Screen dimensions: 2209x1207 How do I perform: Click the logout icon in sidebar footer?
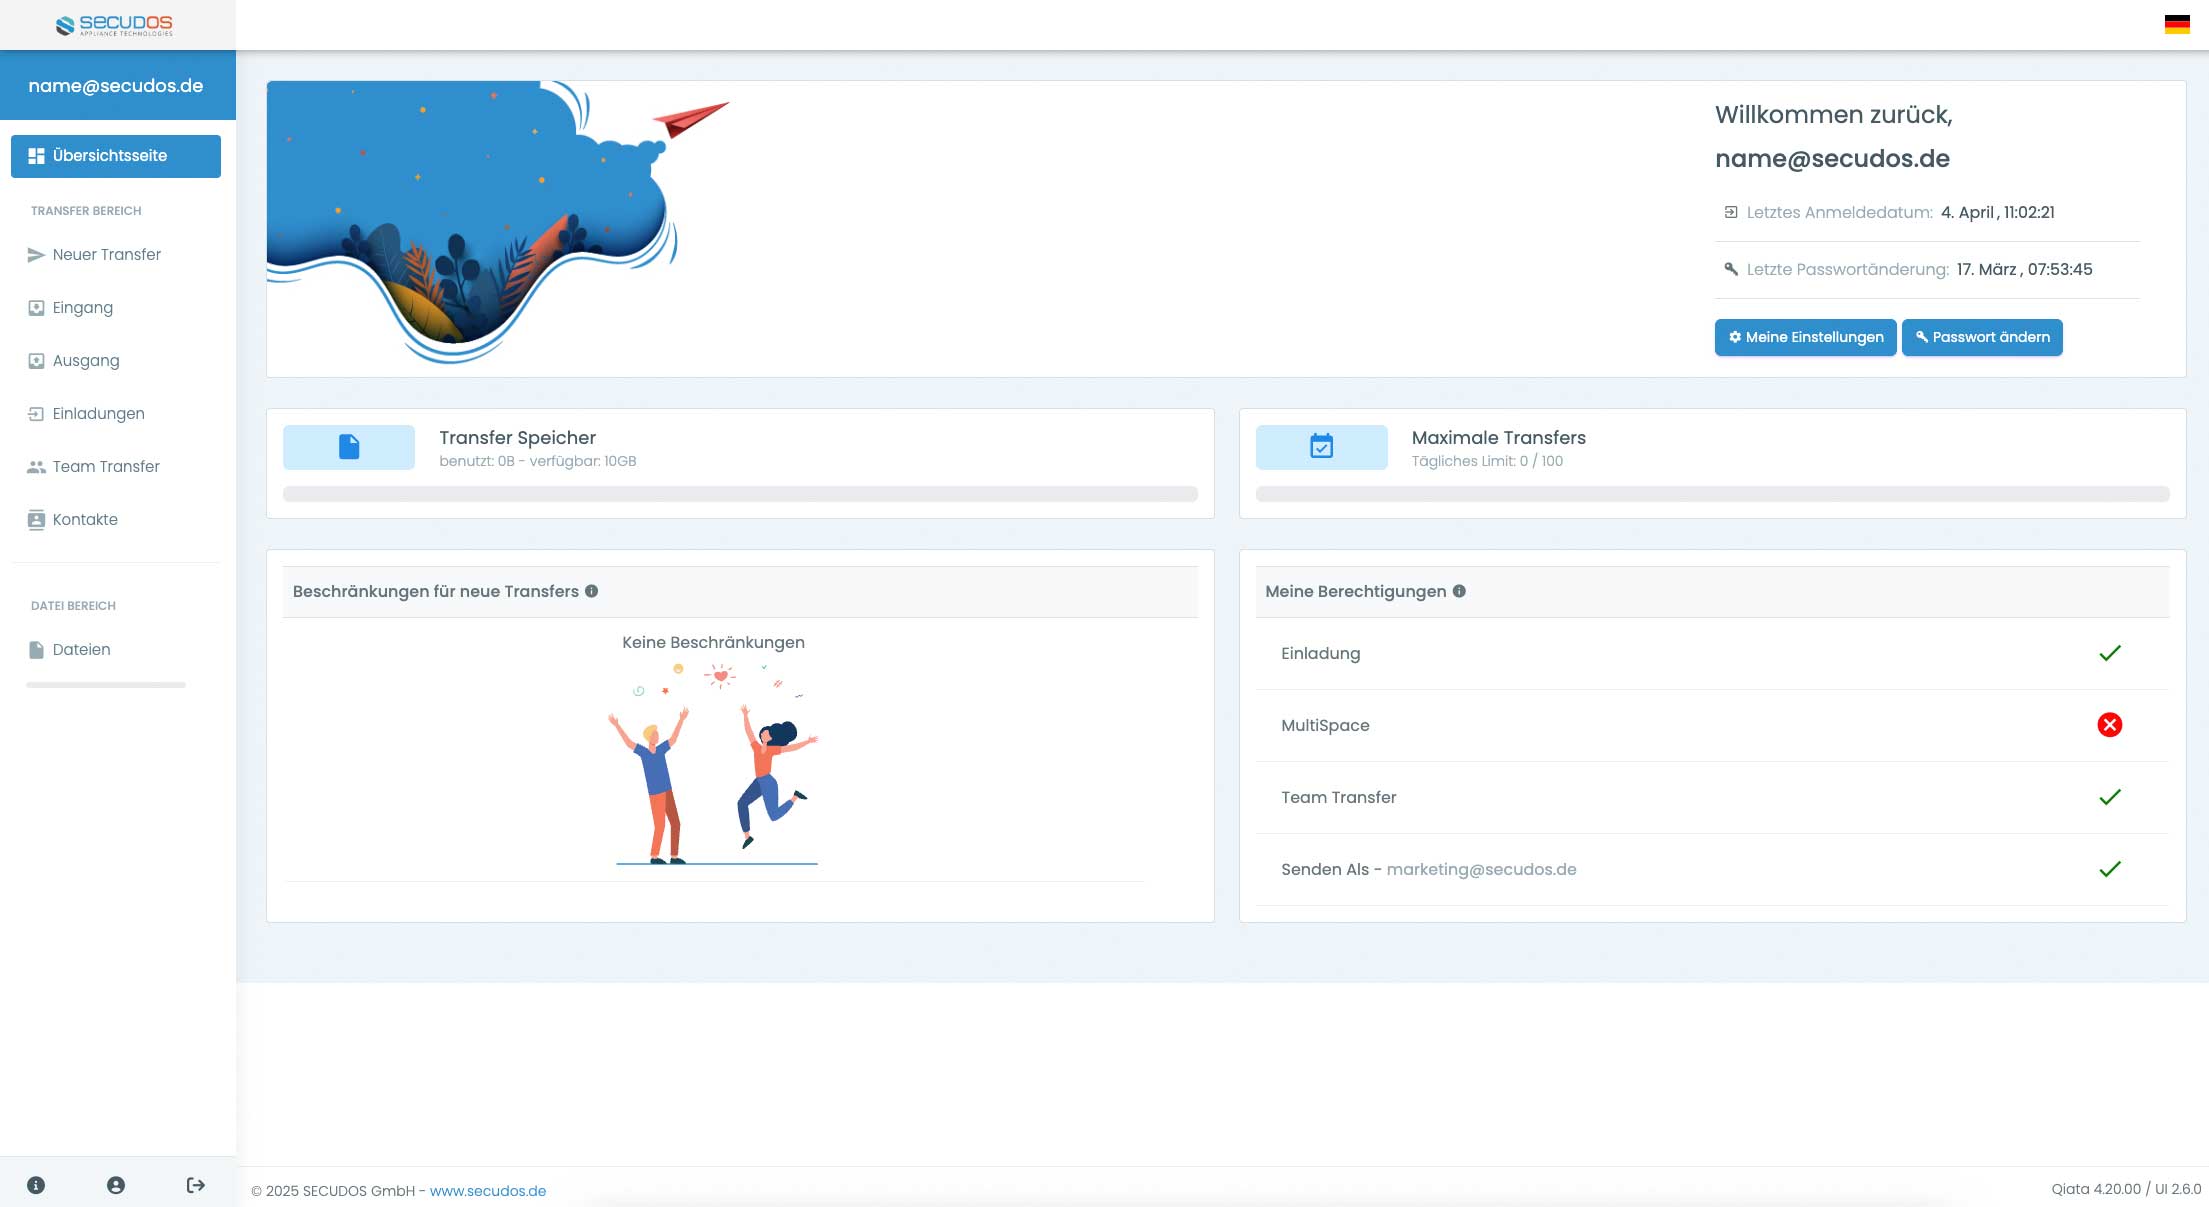click(196, 1185)
